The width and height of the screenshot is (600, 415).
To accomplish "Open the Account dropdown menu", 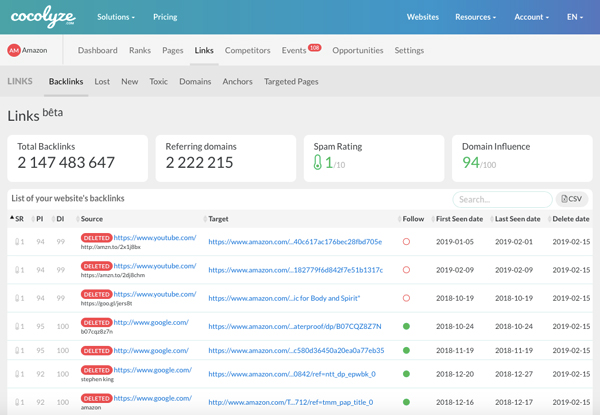I will pyautogui.click(x=532, y=17).
